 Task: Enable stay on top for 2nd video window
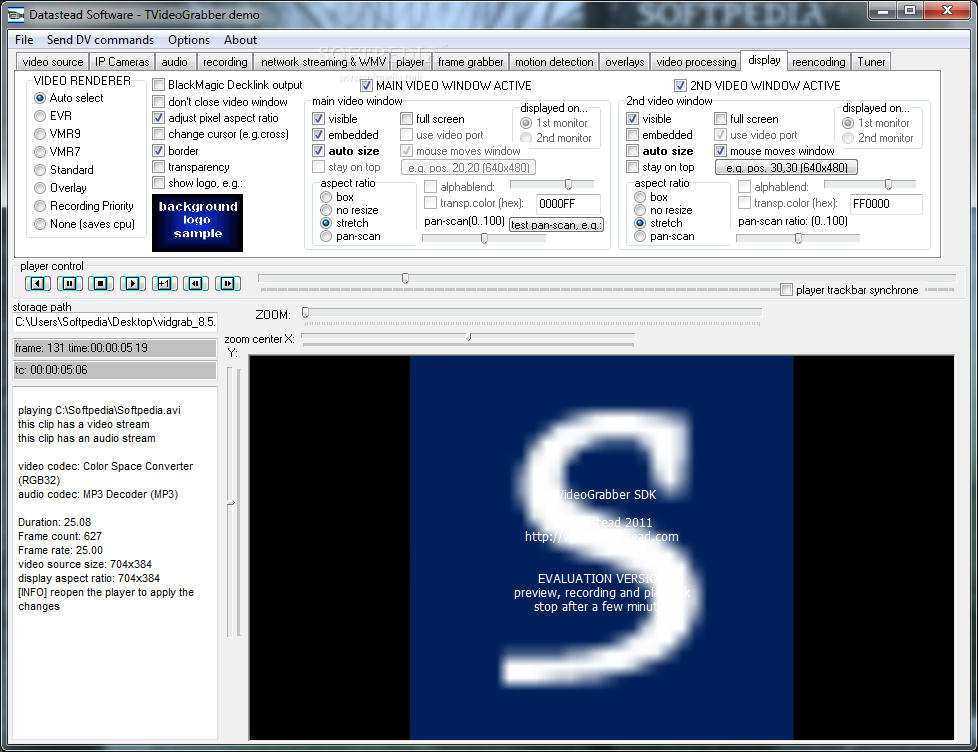pyautogui.click(x=632, y=168)
